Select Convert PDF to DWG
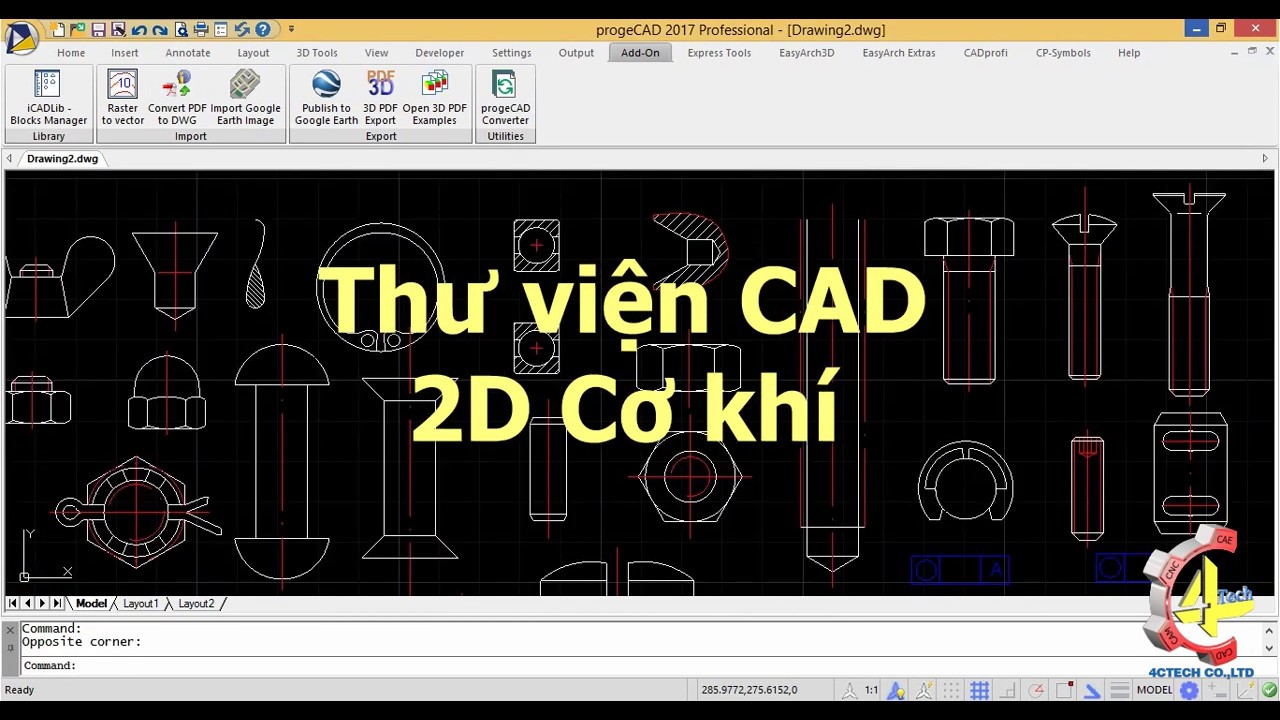 click(x=177, y=97)
